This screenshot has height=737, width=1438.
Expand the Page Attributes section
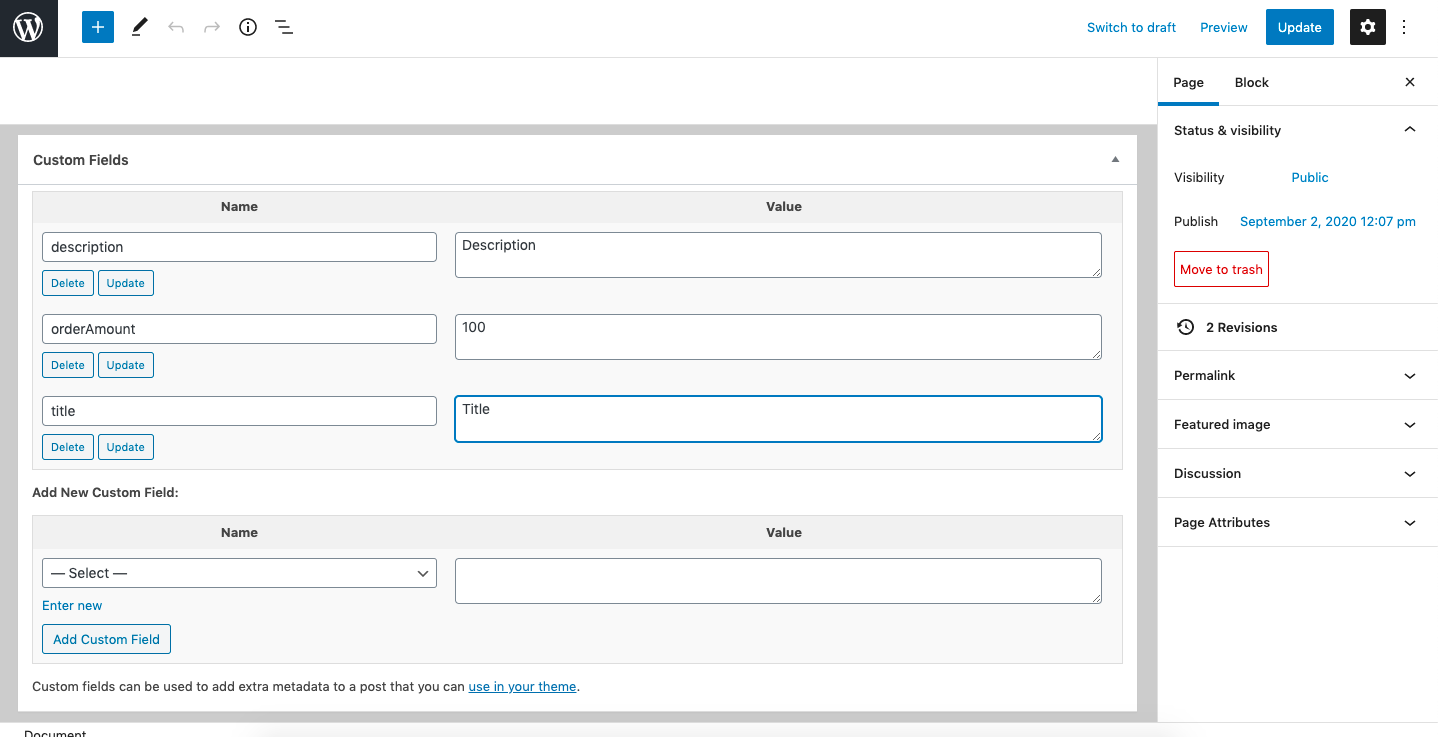pos(1410,523)
